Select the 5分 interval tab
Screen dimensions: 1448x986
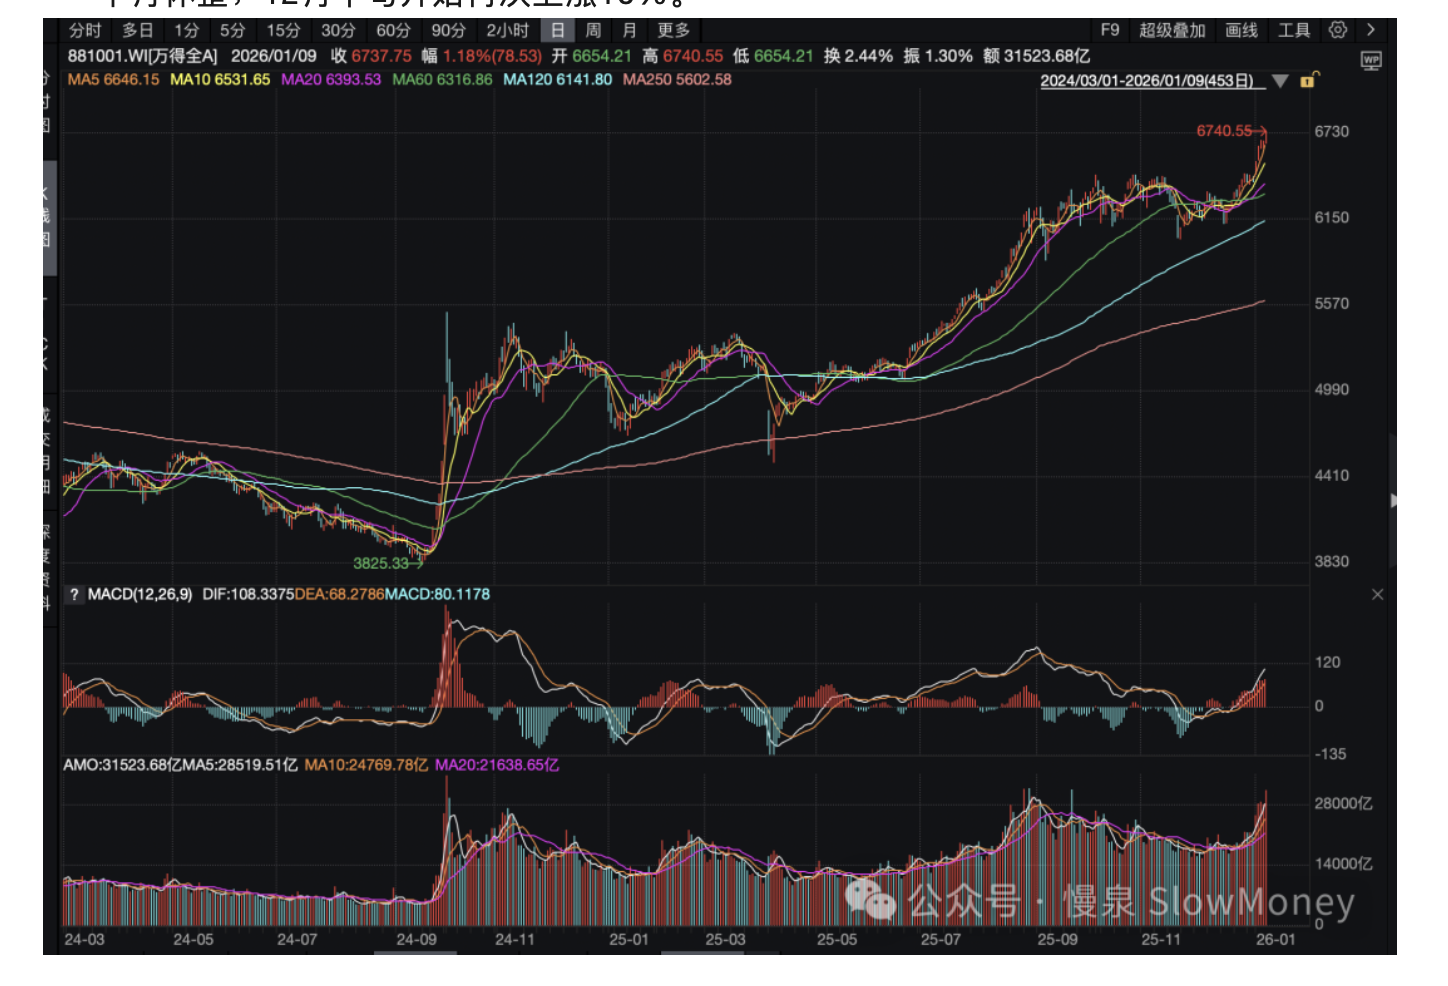click(233, 30)
